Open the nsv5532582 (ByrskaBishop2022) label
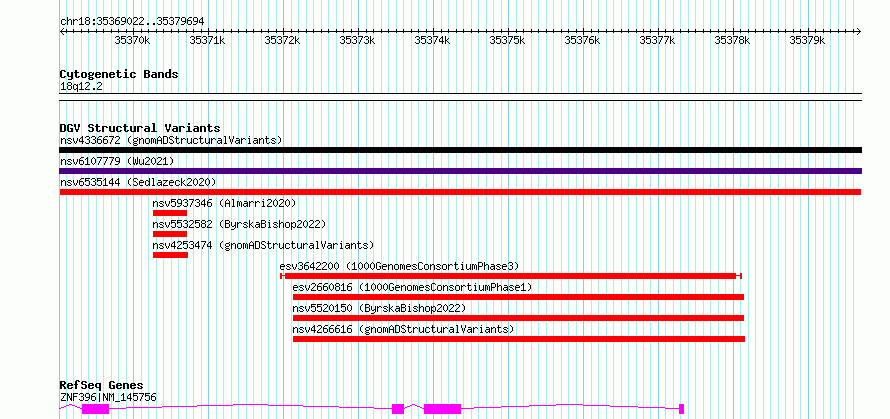 pos(240,224)
